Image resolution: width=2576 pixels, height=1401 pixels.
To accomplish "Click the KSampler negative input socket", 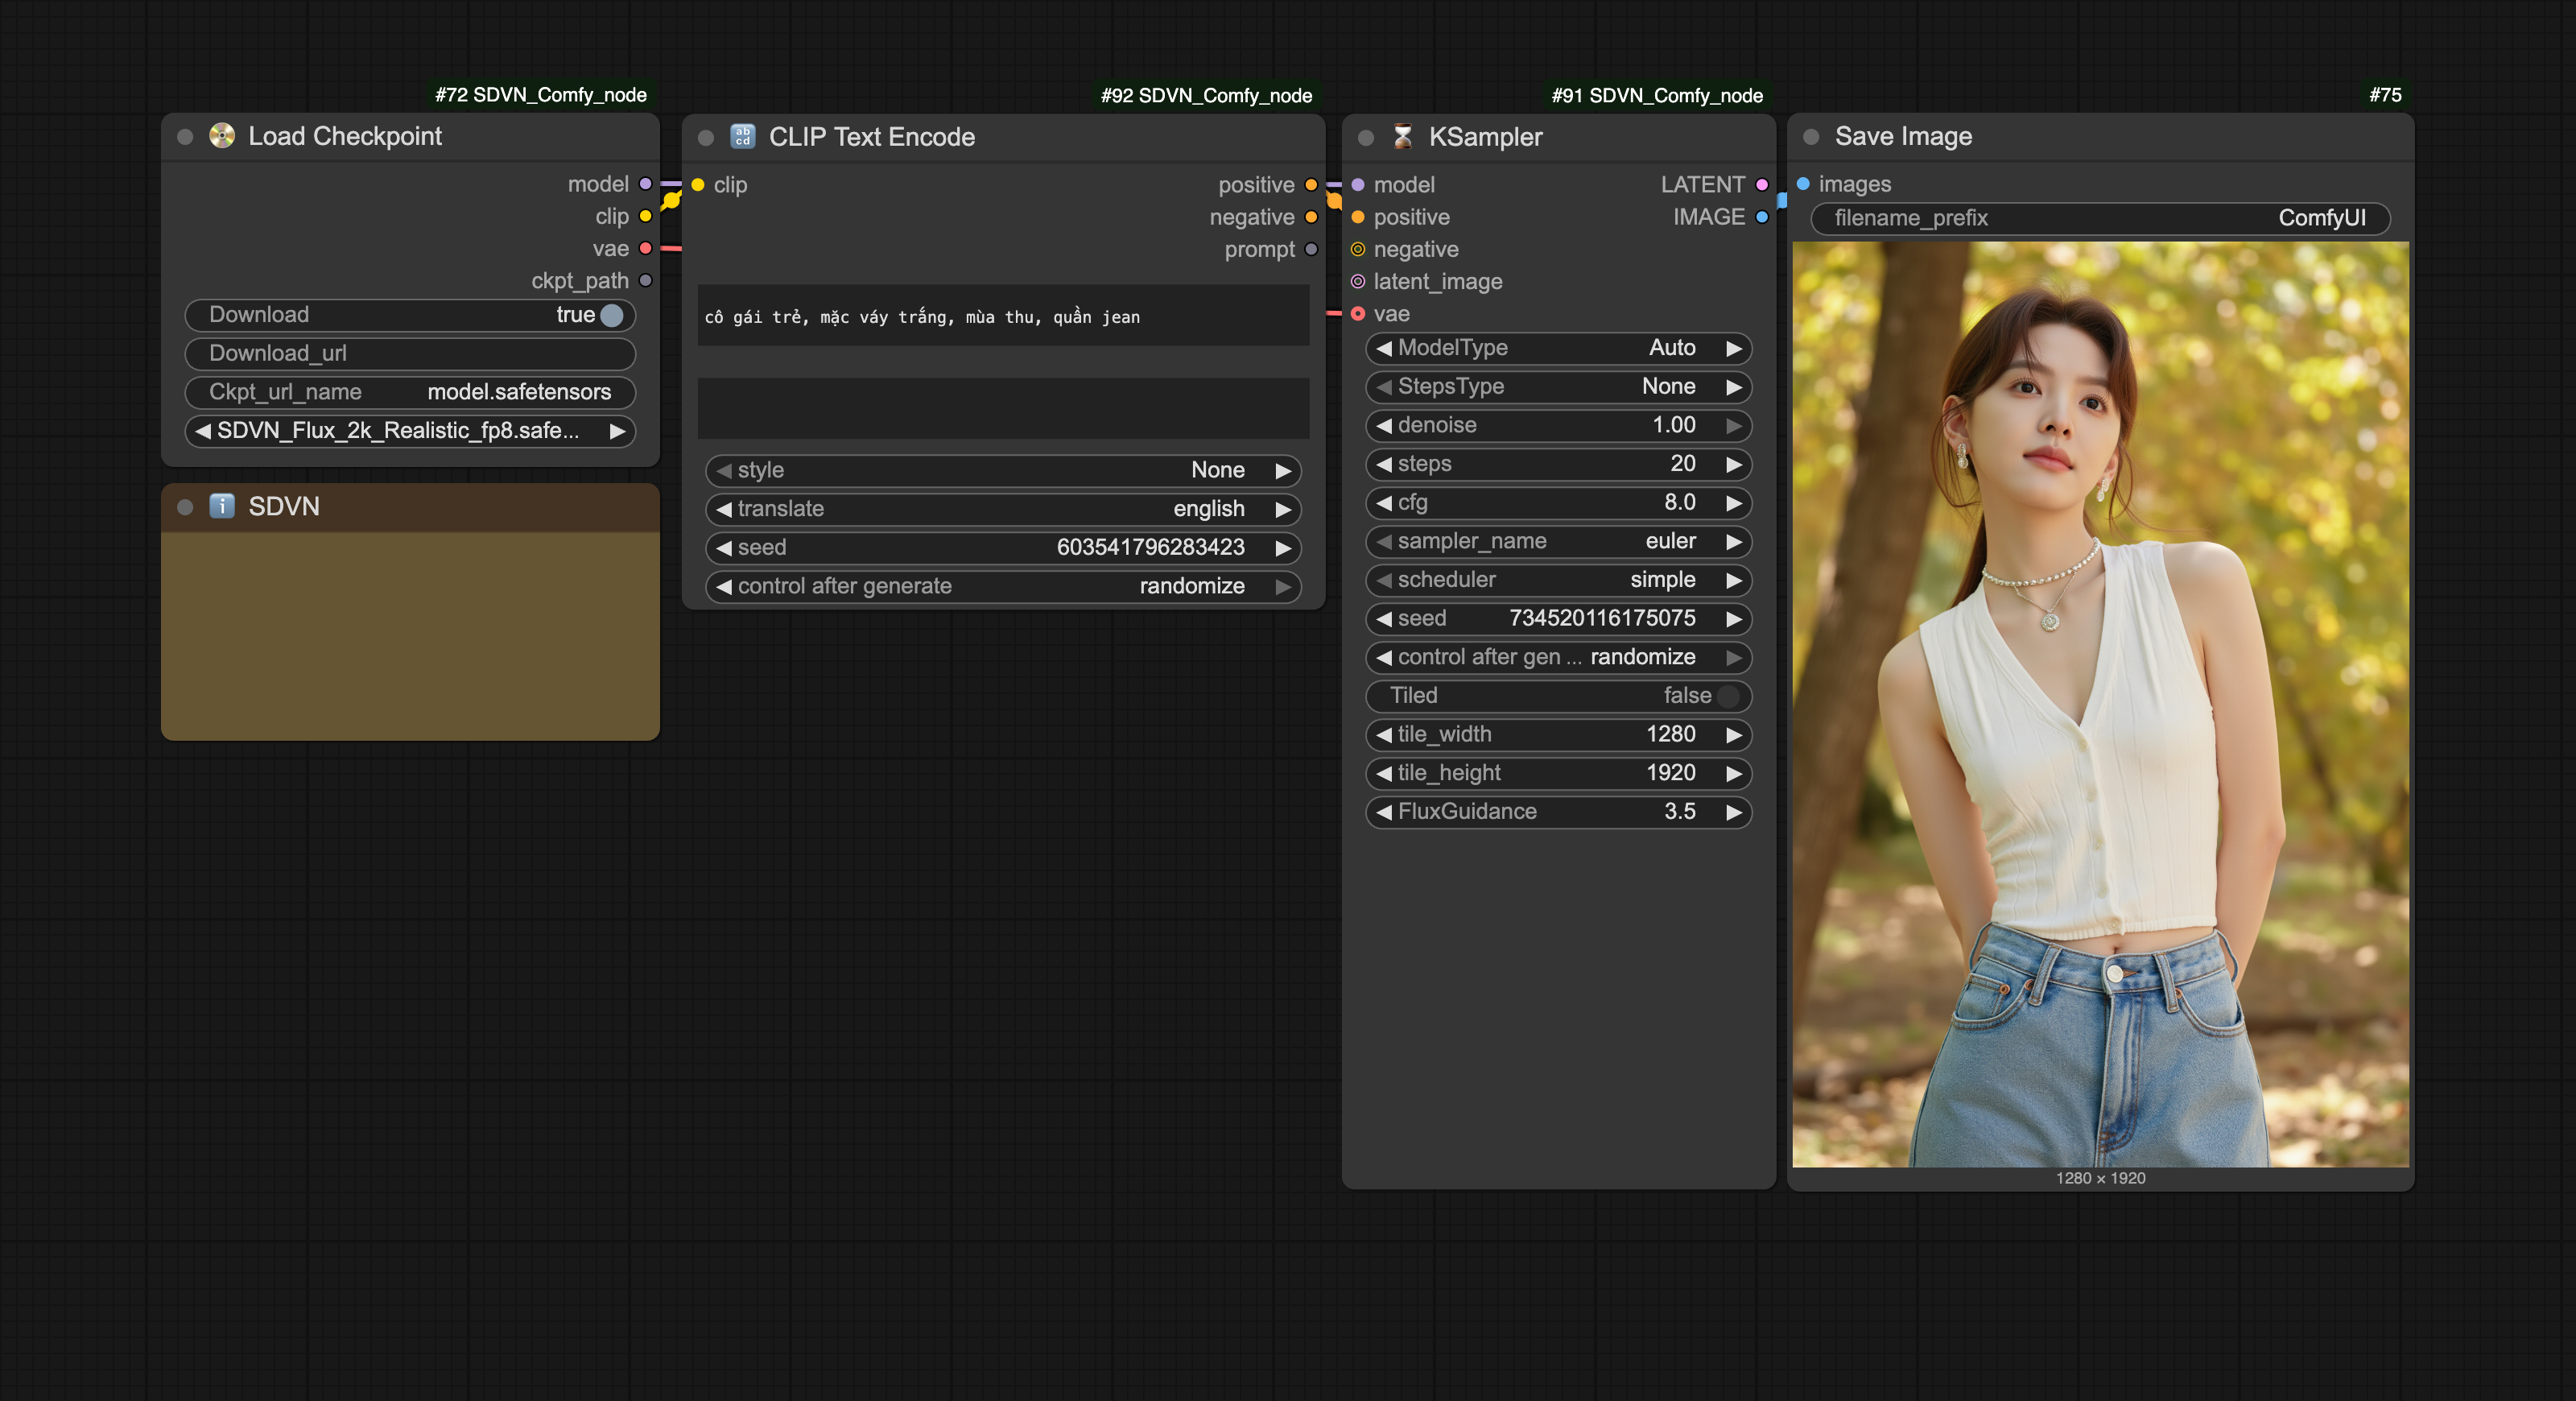I will [1358, 249].
